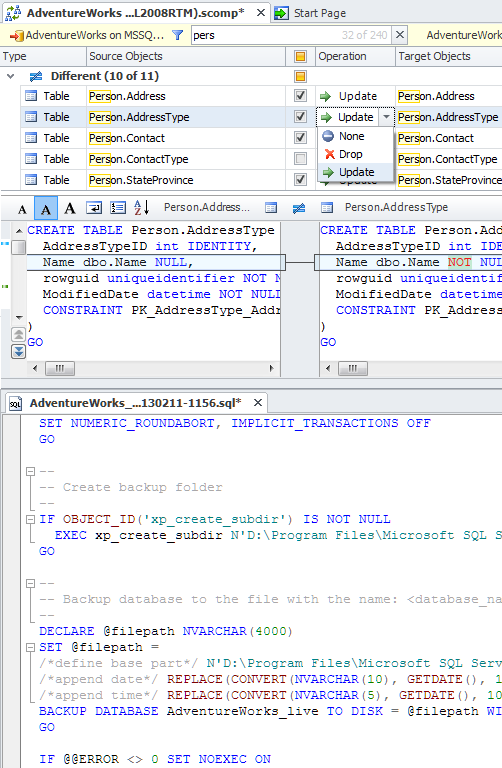Close the AdventureWorks .sql tab
The width and height of the screenshot is (502, 768).
click(258, 403)
